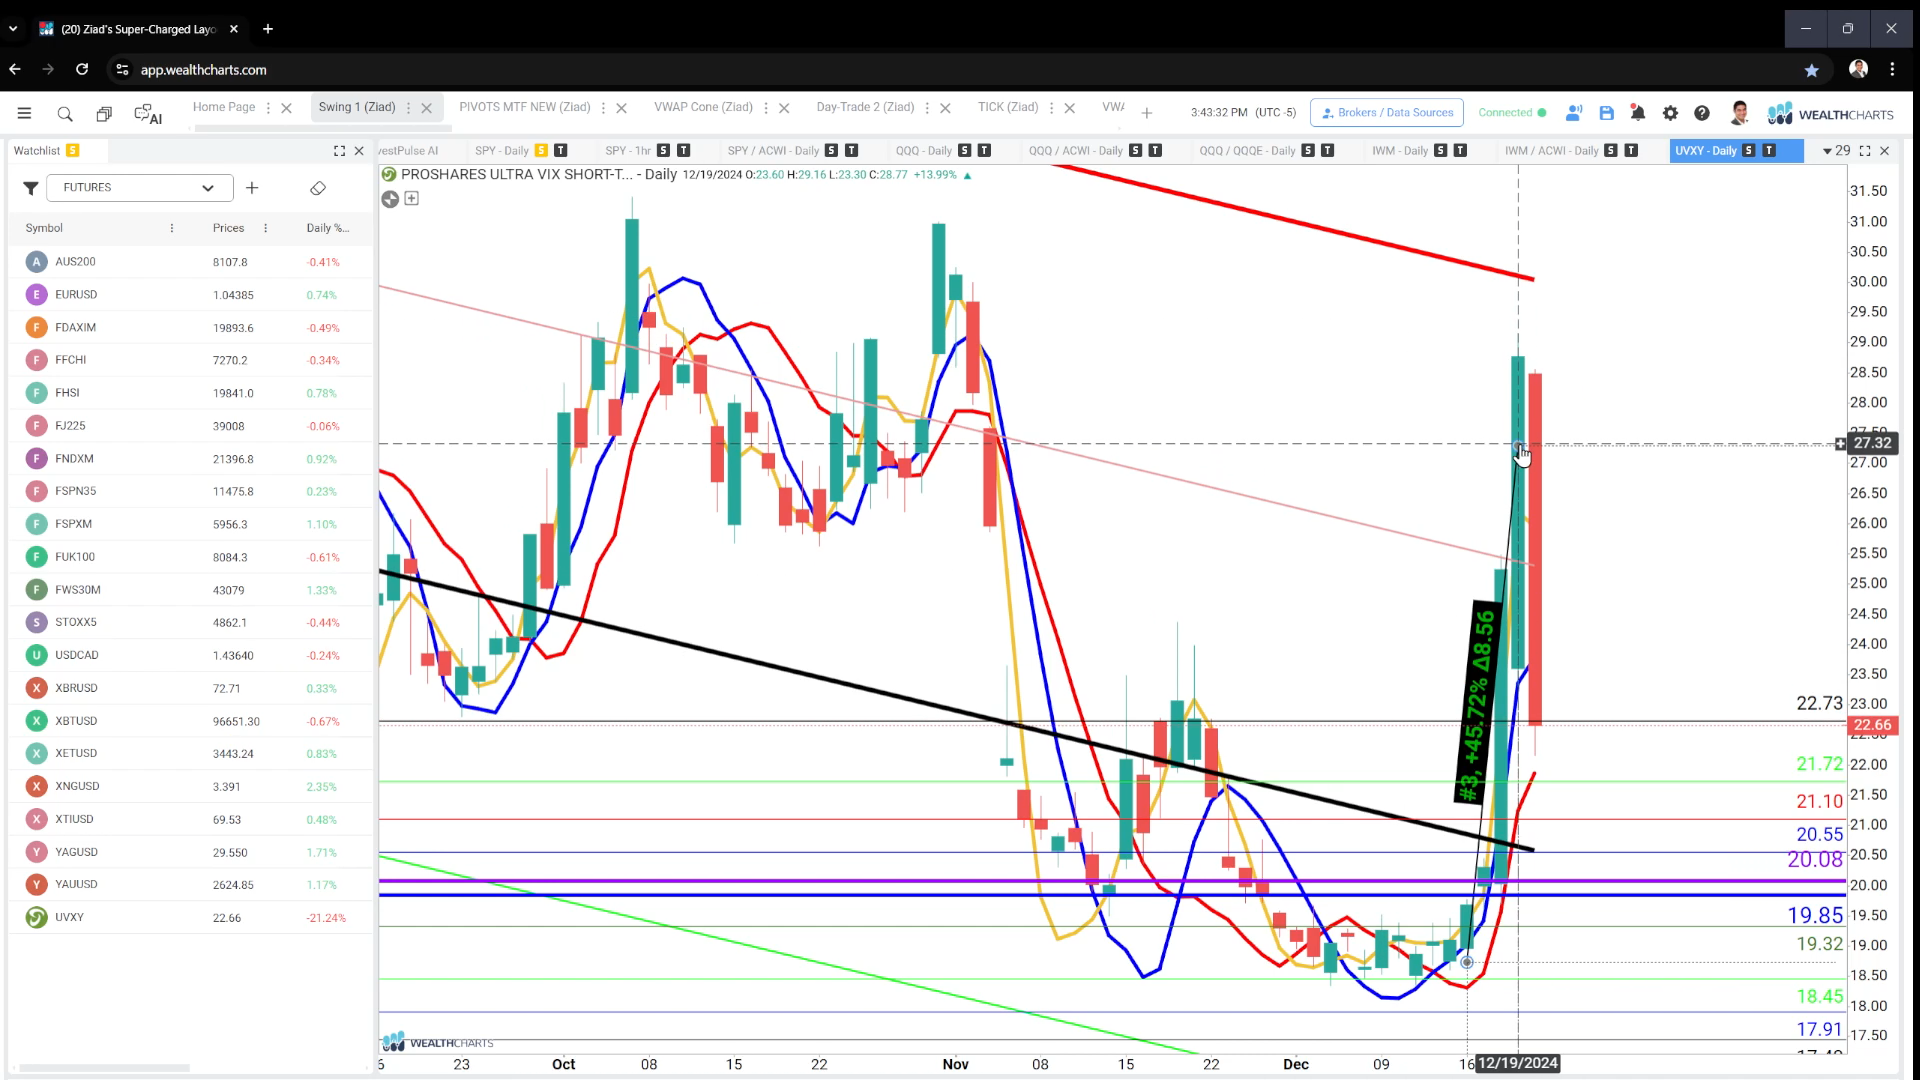Image resolution: width=1920 pixels, height=1080 pixels.
Task: Select the QQQ / QQQE - Daily chart tab
Action: tap(1247, 151)
